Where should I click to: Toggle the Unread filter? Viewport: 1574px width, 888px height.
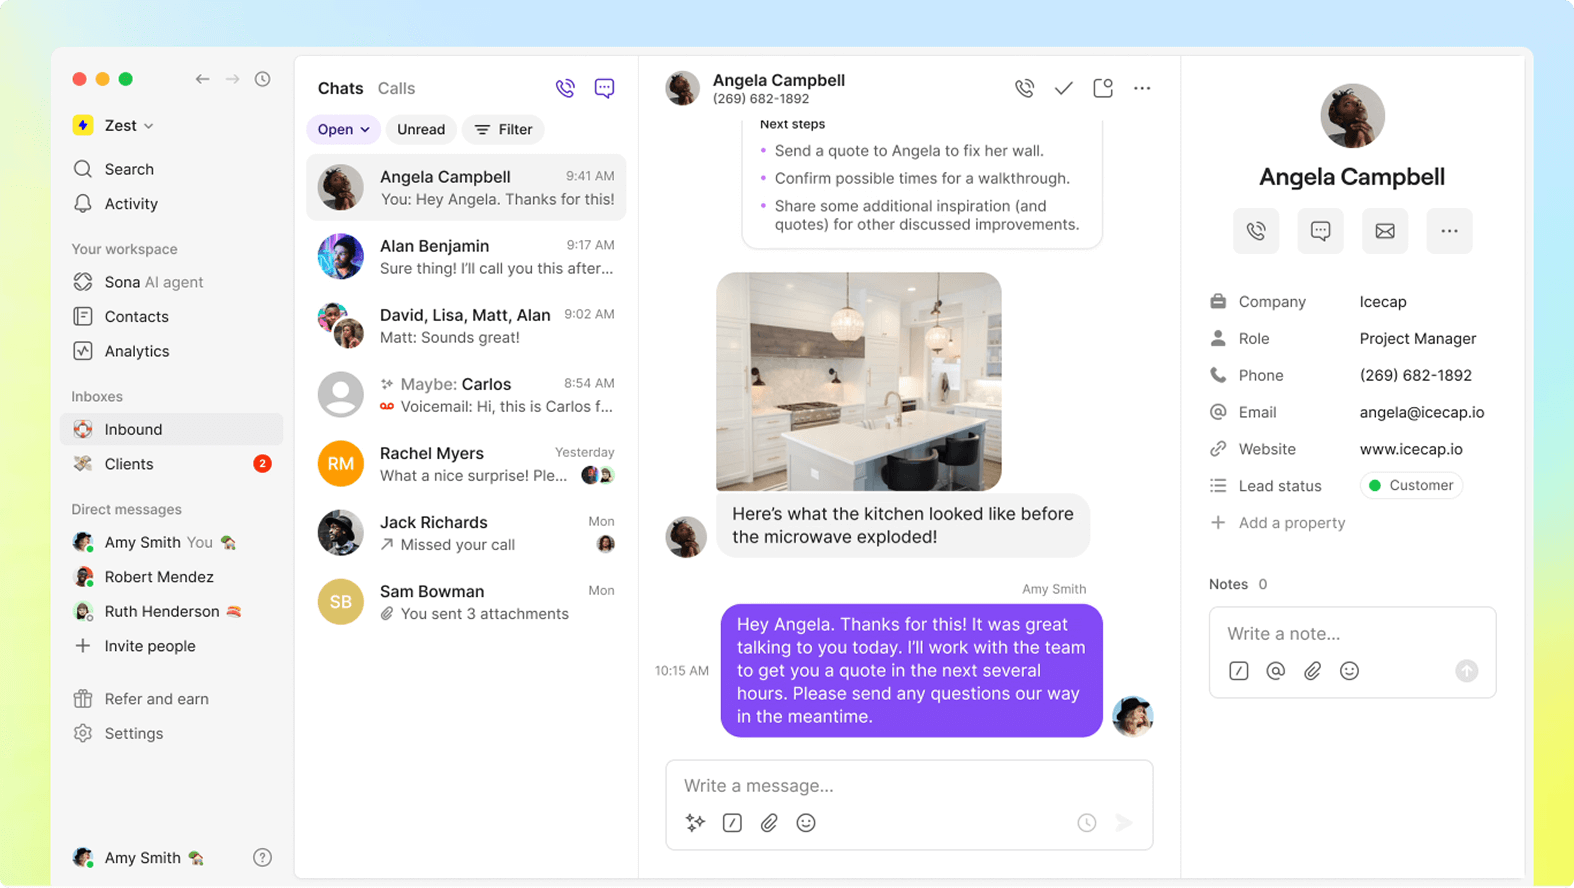pos(421,129)
